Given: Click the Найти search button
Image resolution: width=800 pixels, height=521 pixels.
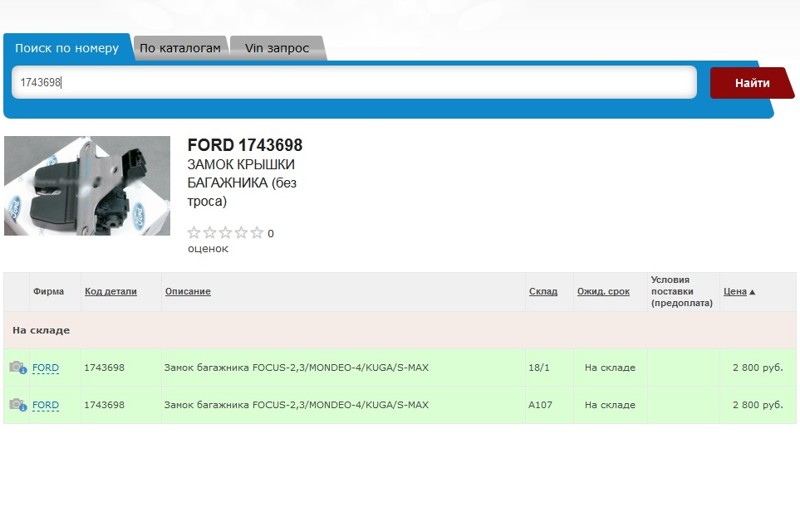Looking at the screenshot, I should click(x=752, y=83).
